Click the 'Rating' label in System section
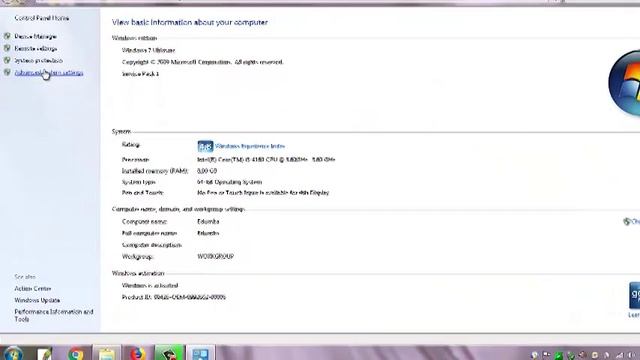The image size is (640, 360). [x=131, y=144]
